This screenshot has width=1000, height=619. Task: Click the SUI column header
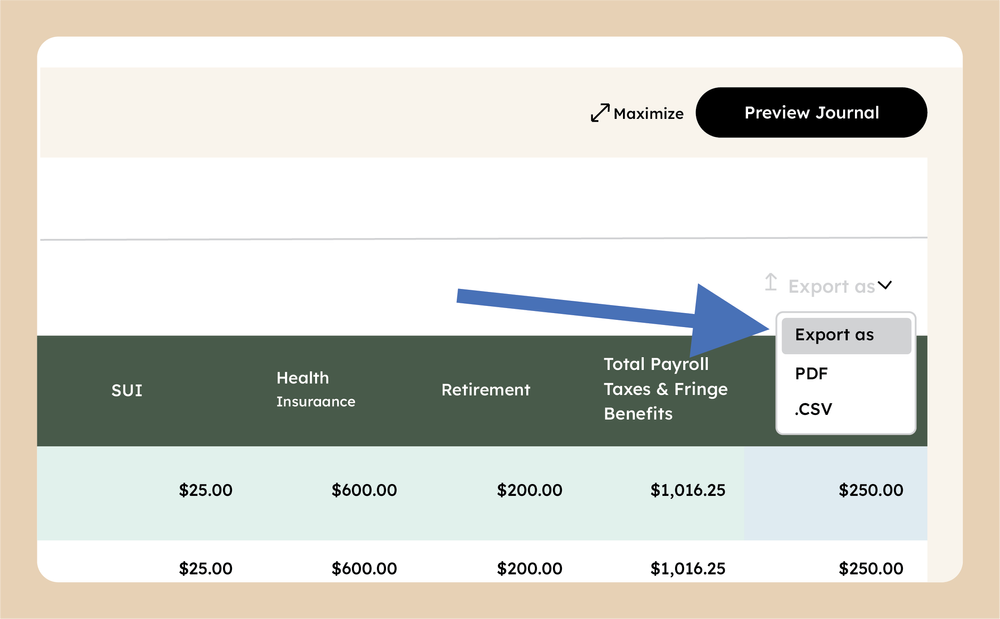(127, 390)
